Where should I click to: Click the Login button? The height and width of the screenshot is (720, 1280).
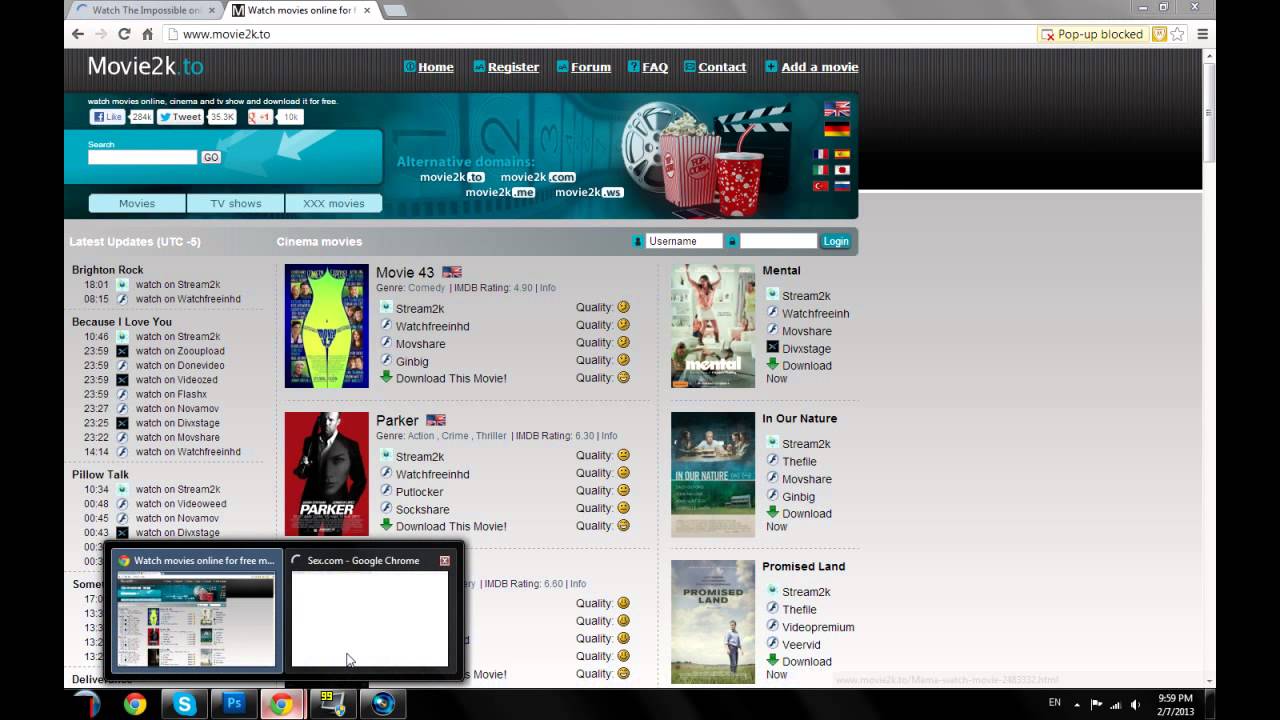coord(835,241)
